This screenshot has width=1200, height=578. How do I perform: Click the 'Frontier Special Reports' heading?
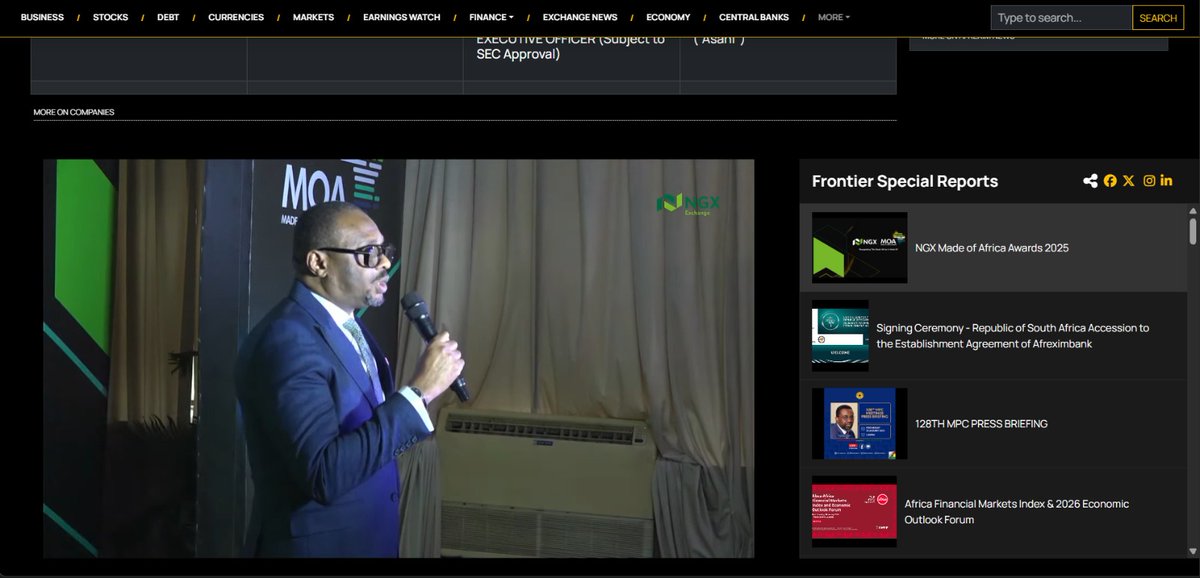click(x=905, y=181)
